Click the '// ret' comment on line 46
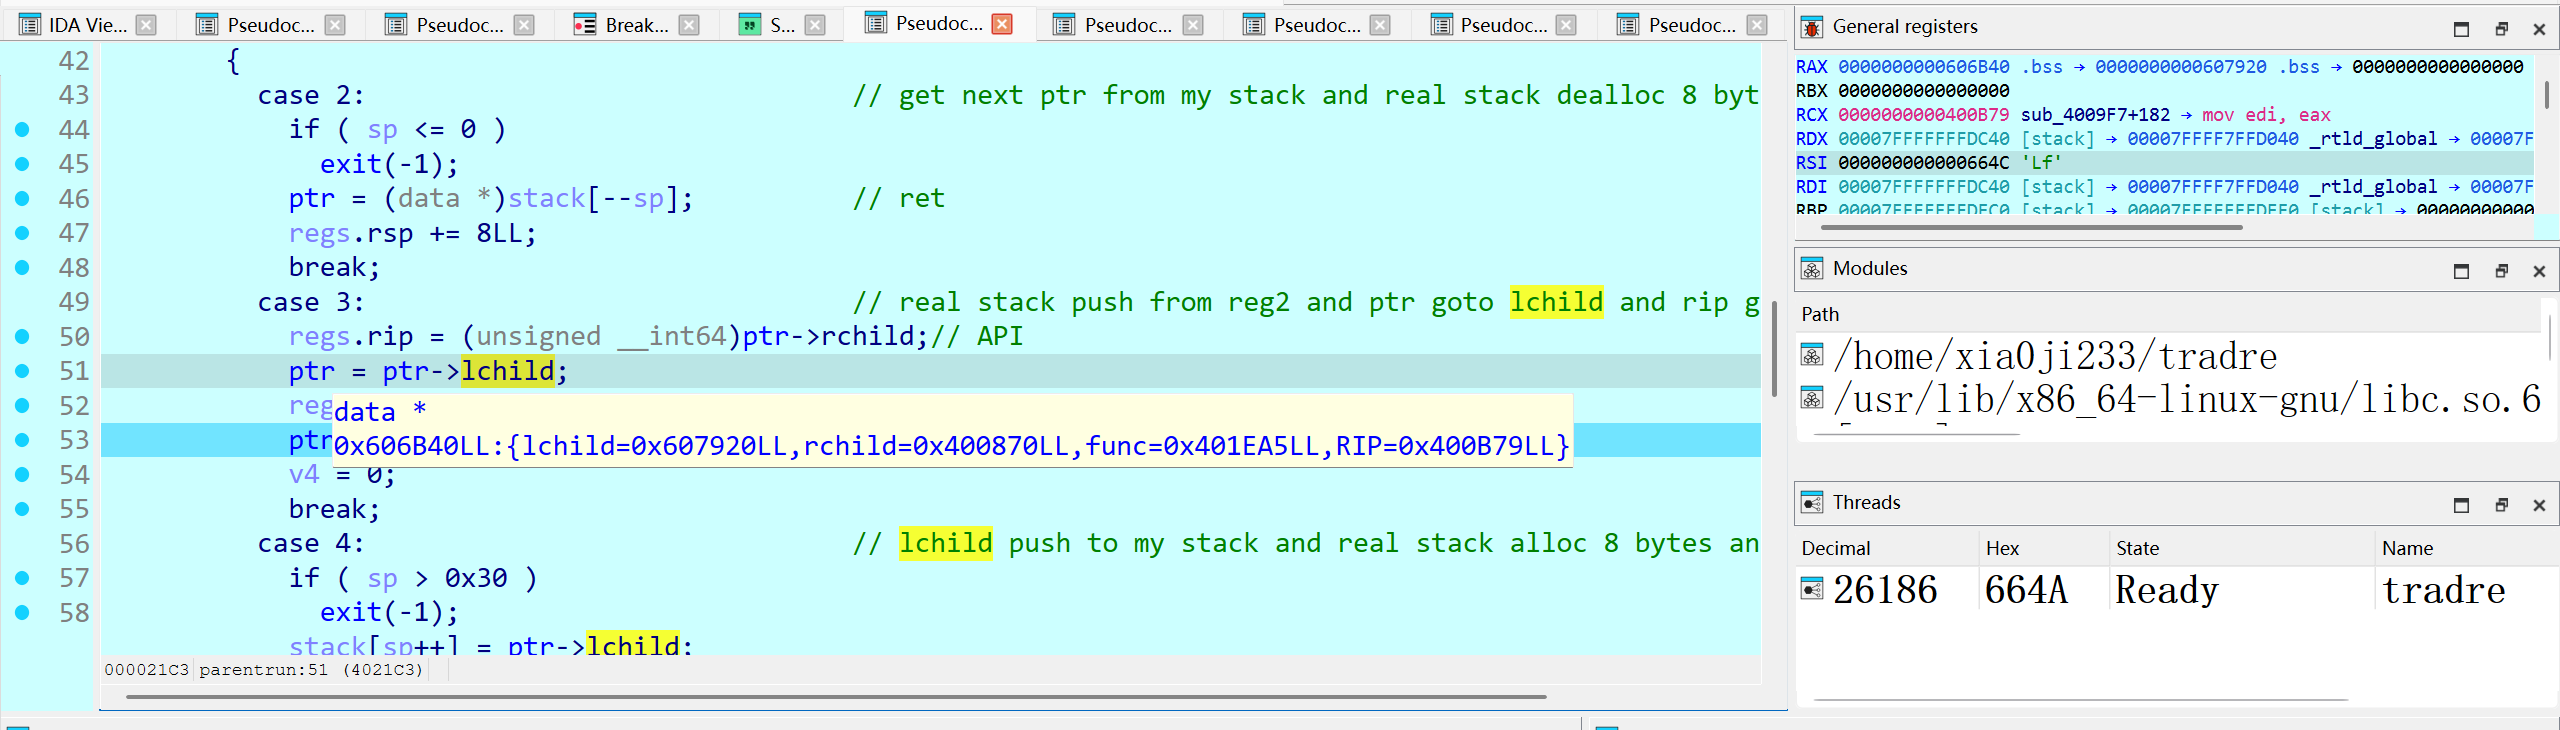The image size is (2560, 730). coord(899,198)
